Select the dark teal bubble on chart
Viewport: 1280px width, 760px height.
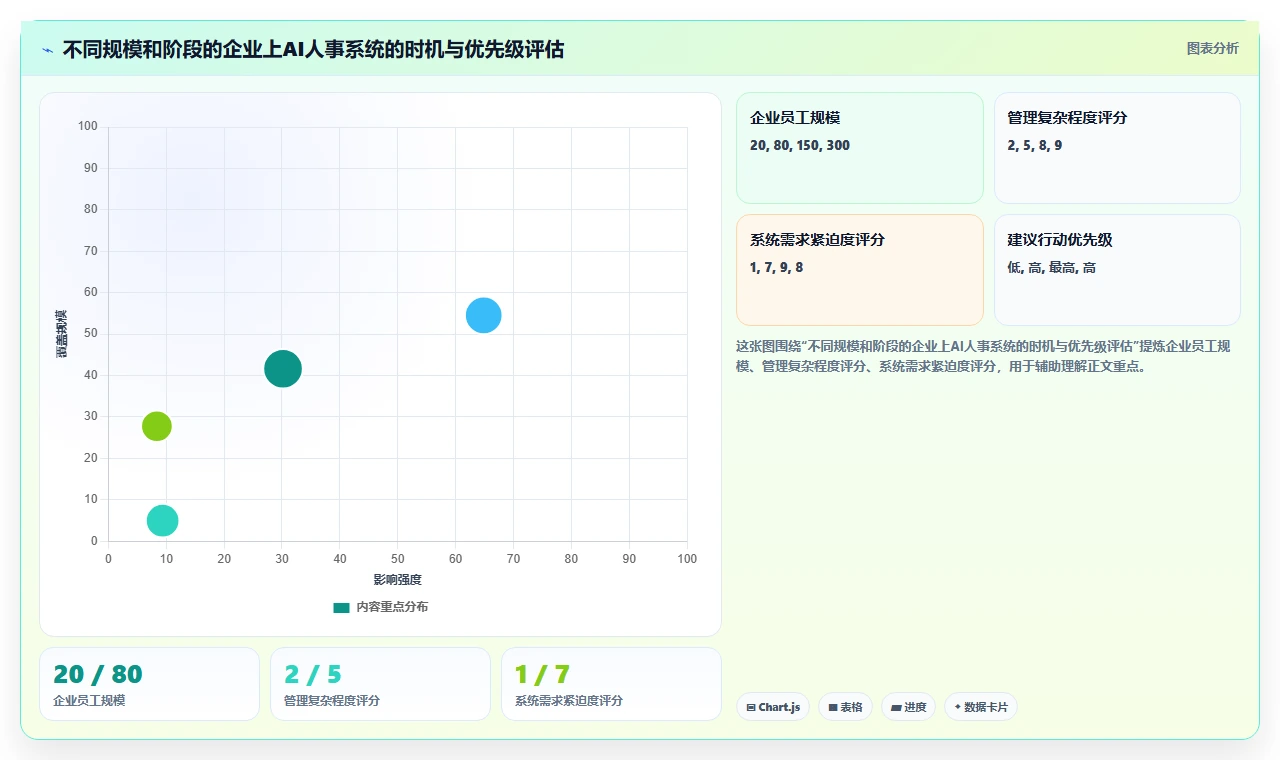(283, 369)
